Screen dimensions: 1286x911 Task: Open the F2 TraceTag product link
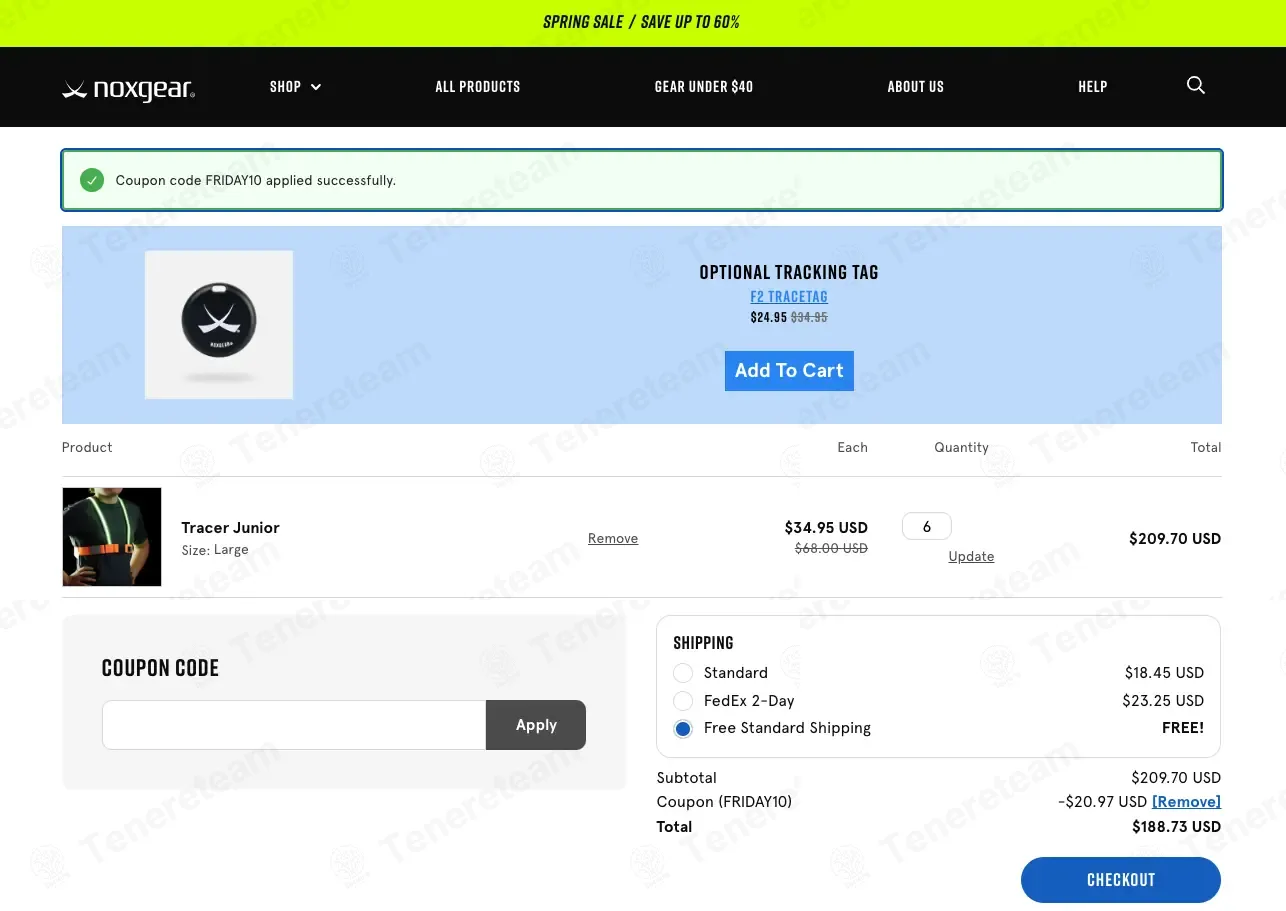(789, 297)
